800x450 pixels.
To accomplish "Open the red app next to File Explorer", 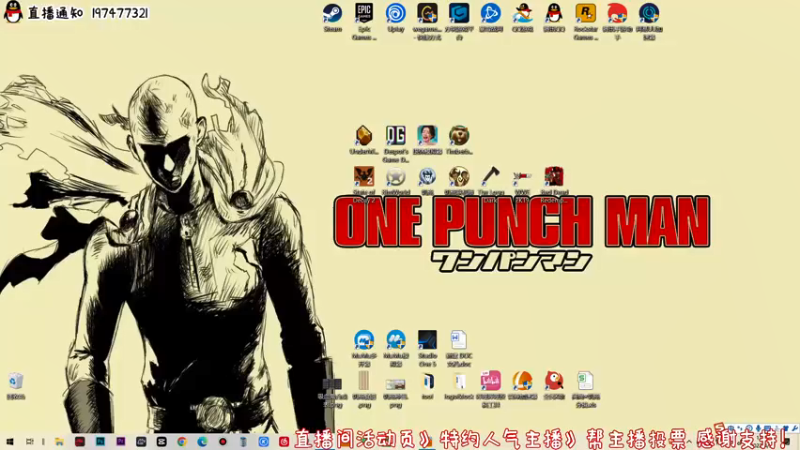I will coord(80,442).
